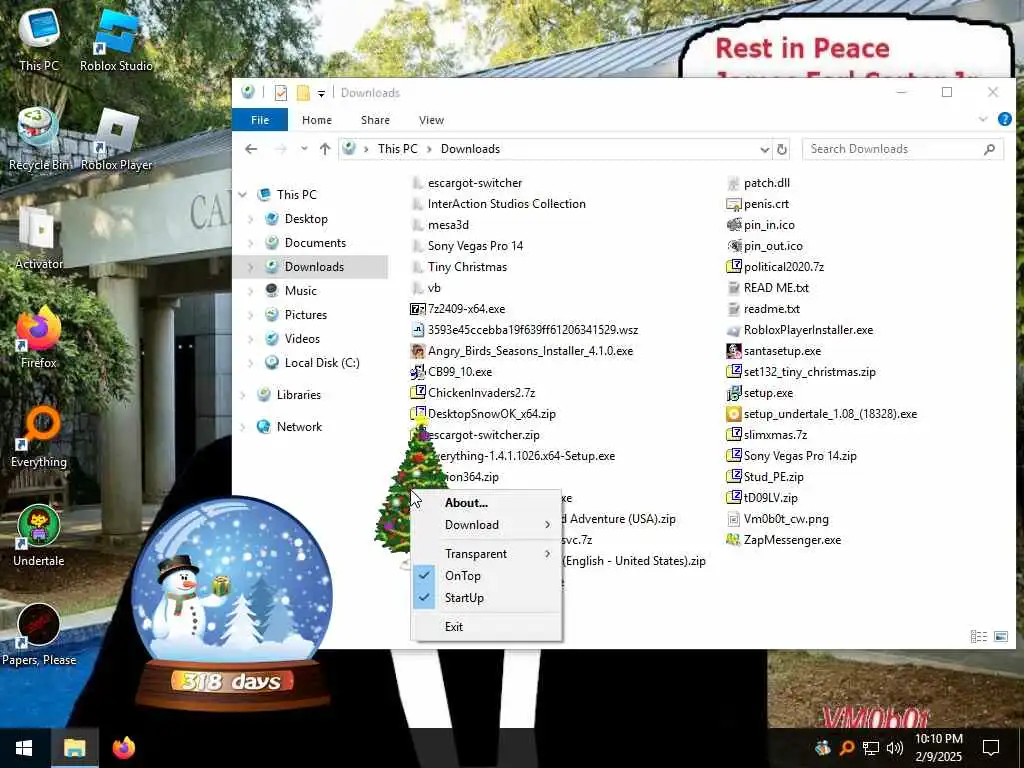Open the Transparent submenu
The height and width of the screenshot is (768, 1024).
(x=486, y=554)
